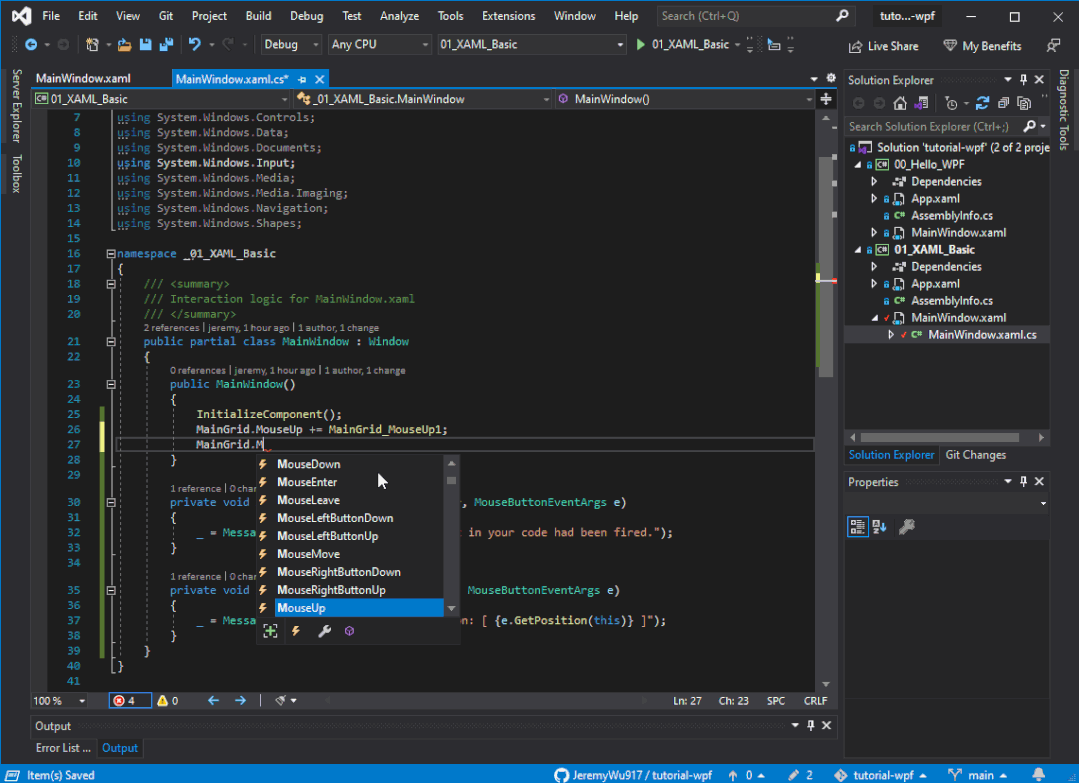Click the notifications bell in status bar
The height and width of the screenshot is (783, 1079).
[x=1039, y=775]
